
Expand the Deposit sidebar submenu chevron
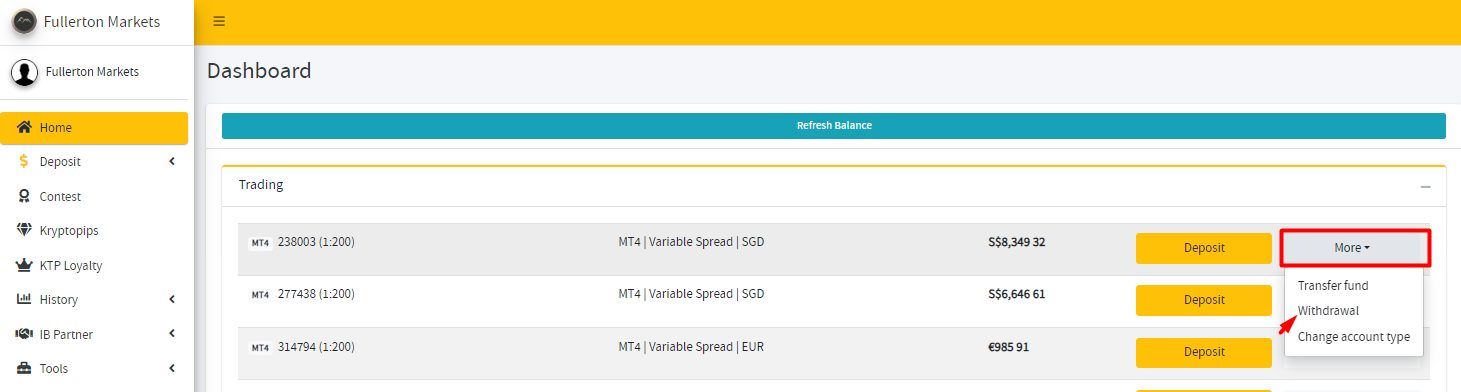pos(172,161)
